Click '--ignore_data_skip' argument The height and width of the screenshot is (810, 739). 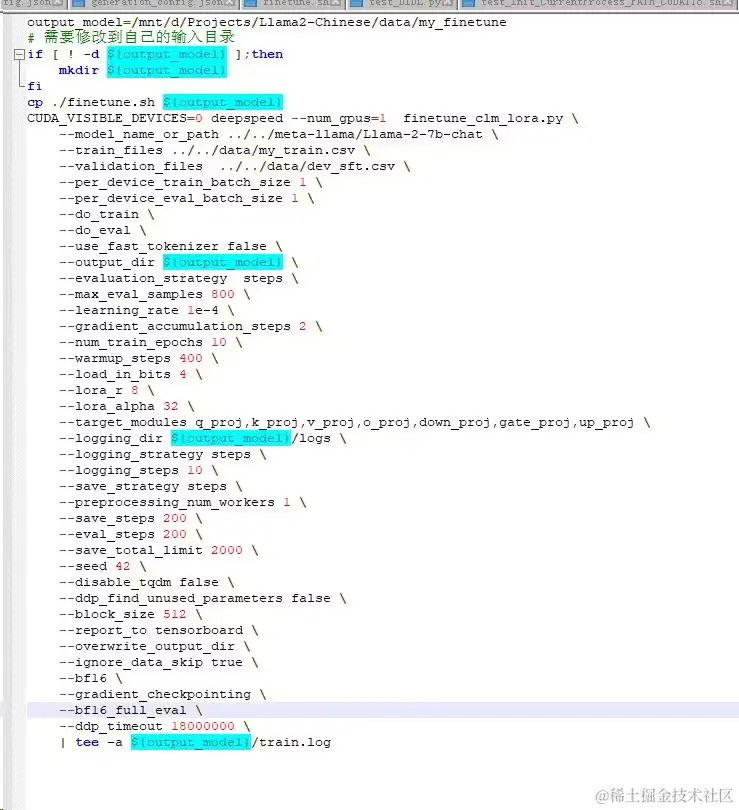[x=131, y=663]
